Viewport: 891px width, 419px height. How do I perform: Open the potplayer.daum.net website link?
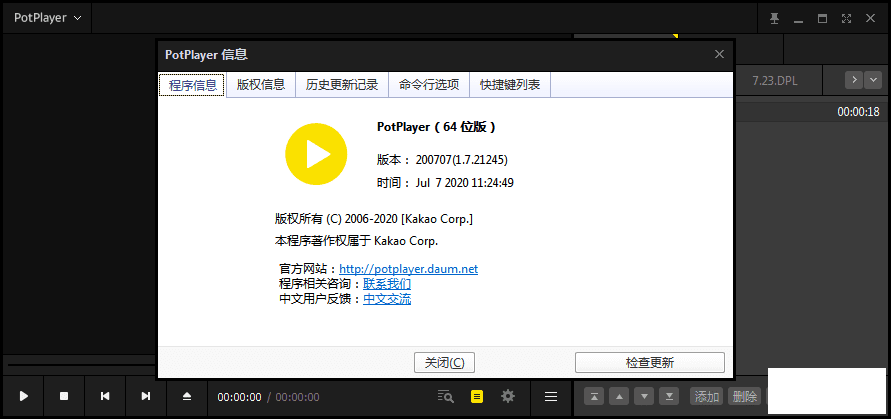pyautogui.click(x=409, y=268)
